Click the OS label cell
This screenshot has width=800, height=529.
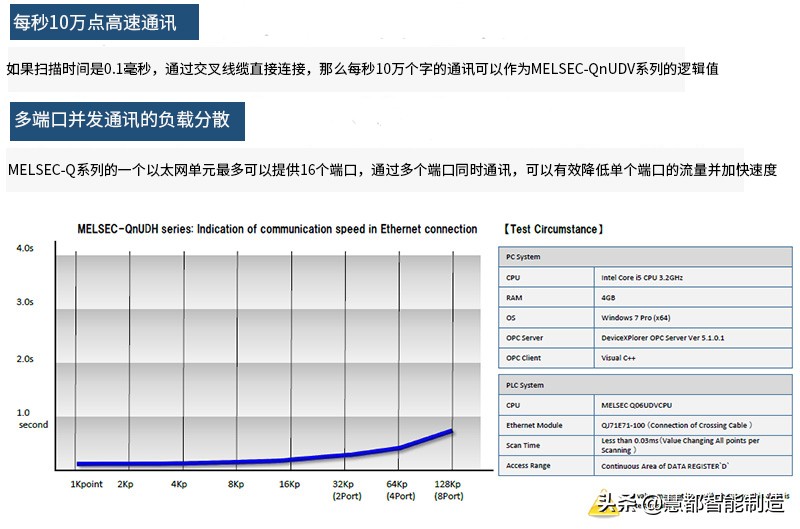[x=546, y=317]
